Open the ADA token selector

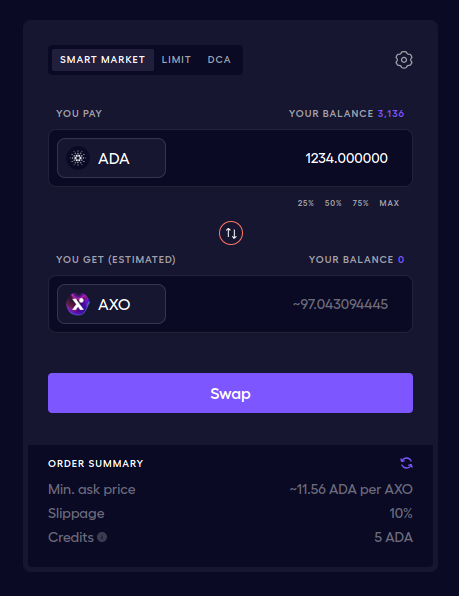[111, 158]
